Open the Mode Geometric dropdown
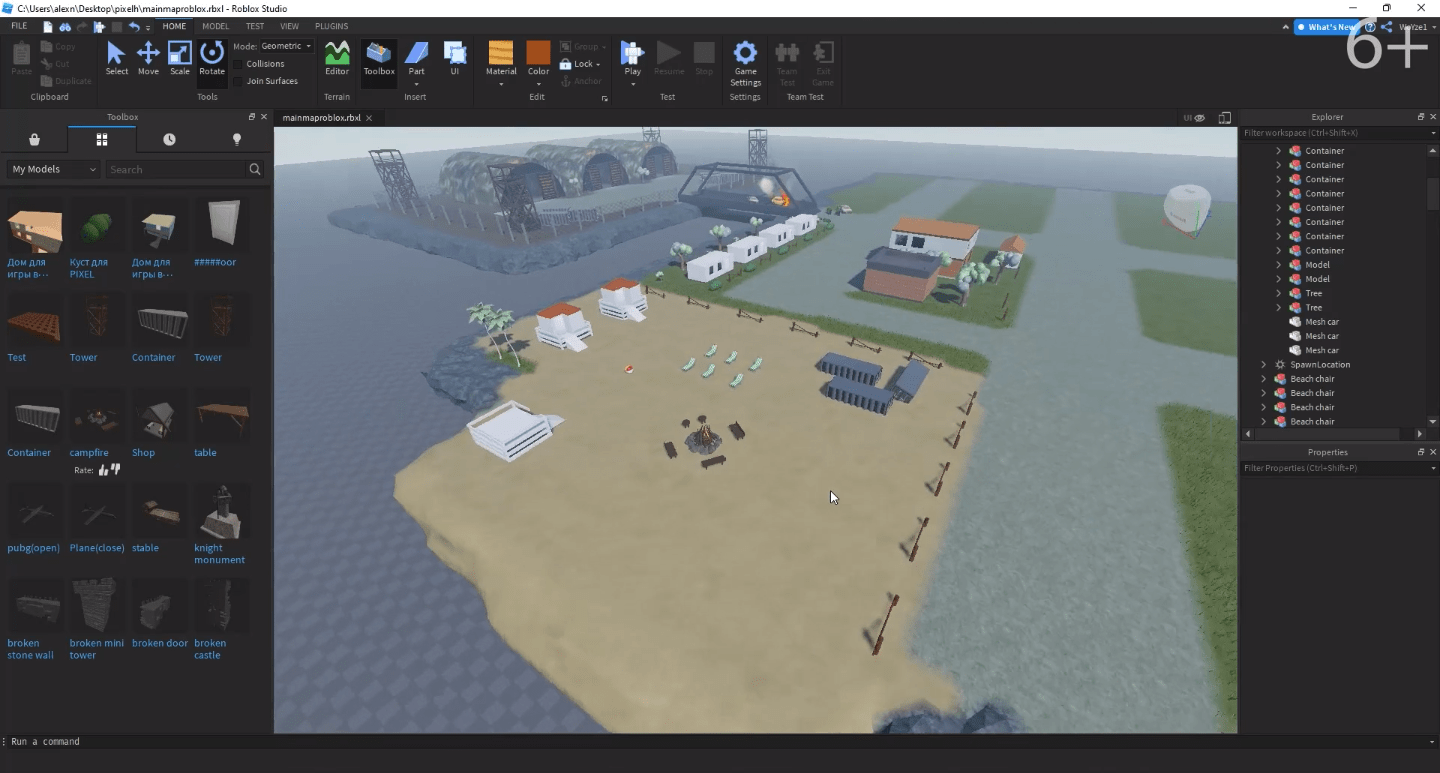Image resolution: width=1440 pixels, height=773 pixels. click(x=287, y=46)
